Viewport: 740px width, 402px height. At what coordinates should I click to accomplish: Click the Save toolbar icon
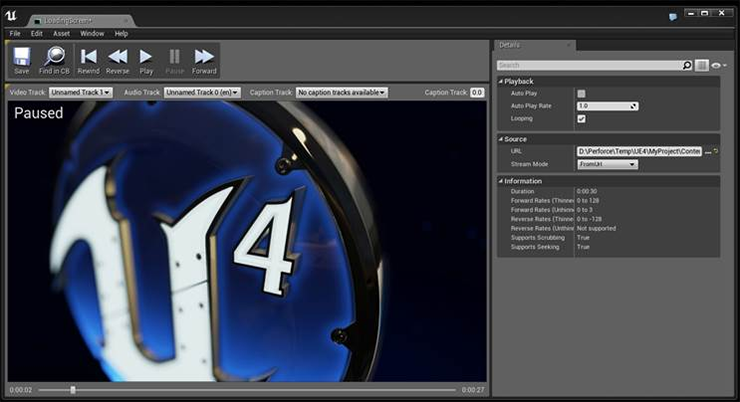[22, 56]
